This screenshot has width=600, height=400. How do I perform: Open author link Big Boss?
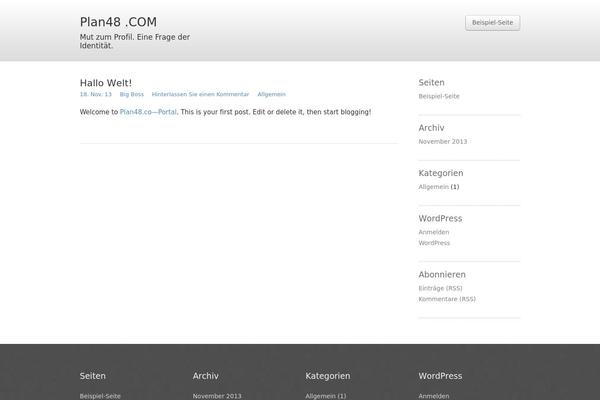click(132, 94)
